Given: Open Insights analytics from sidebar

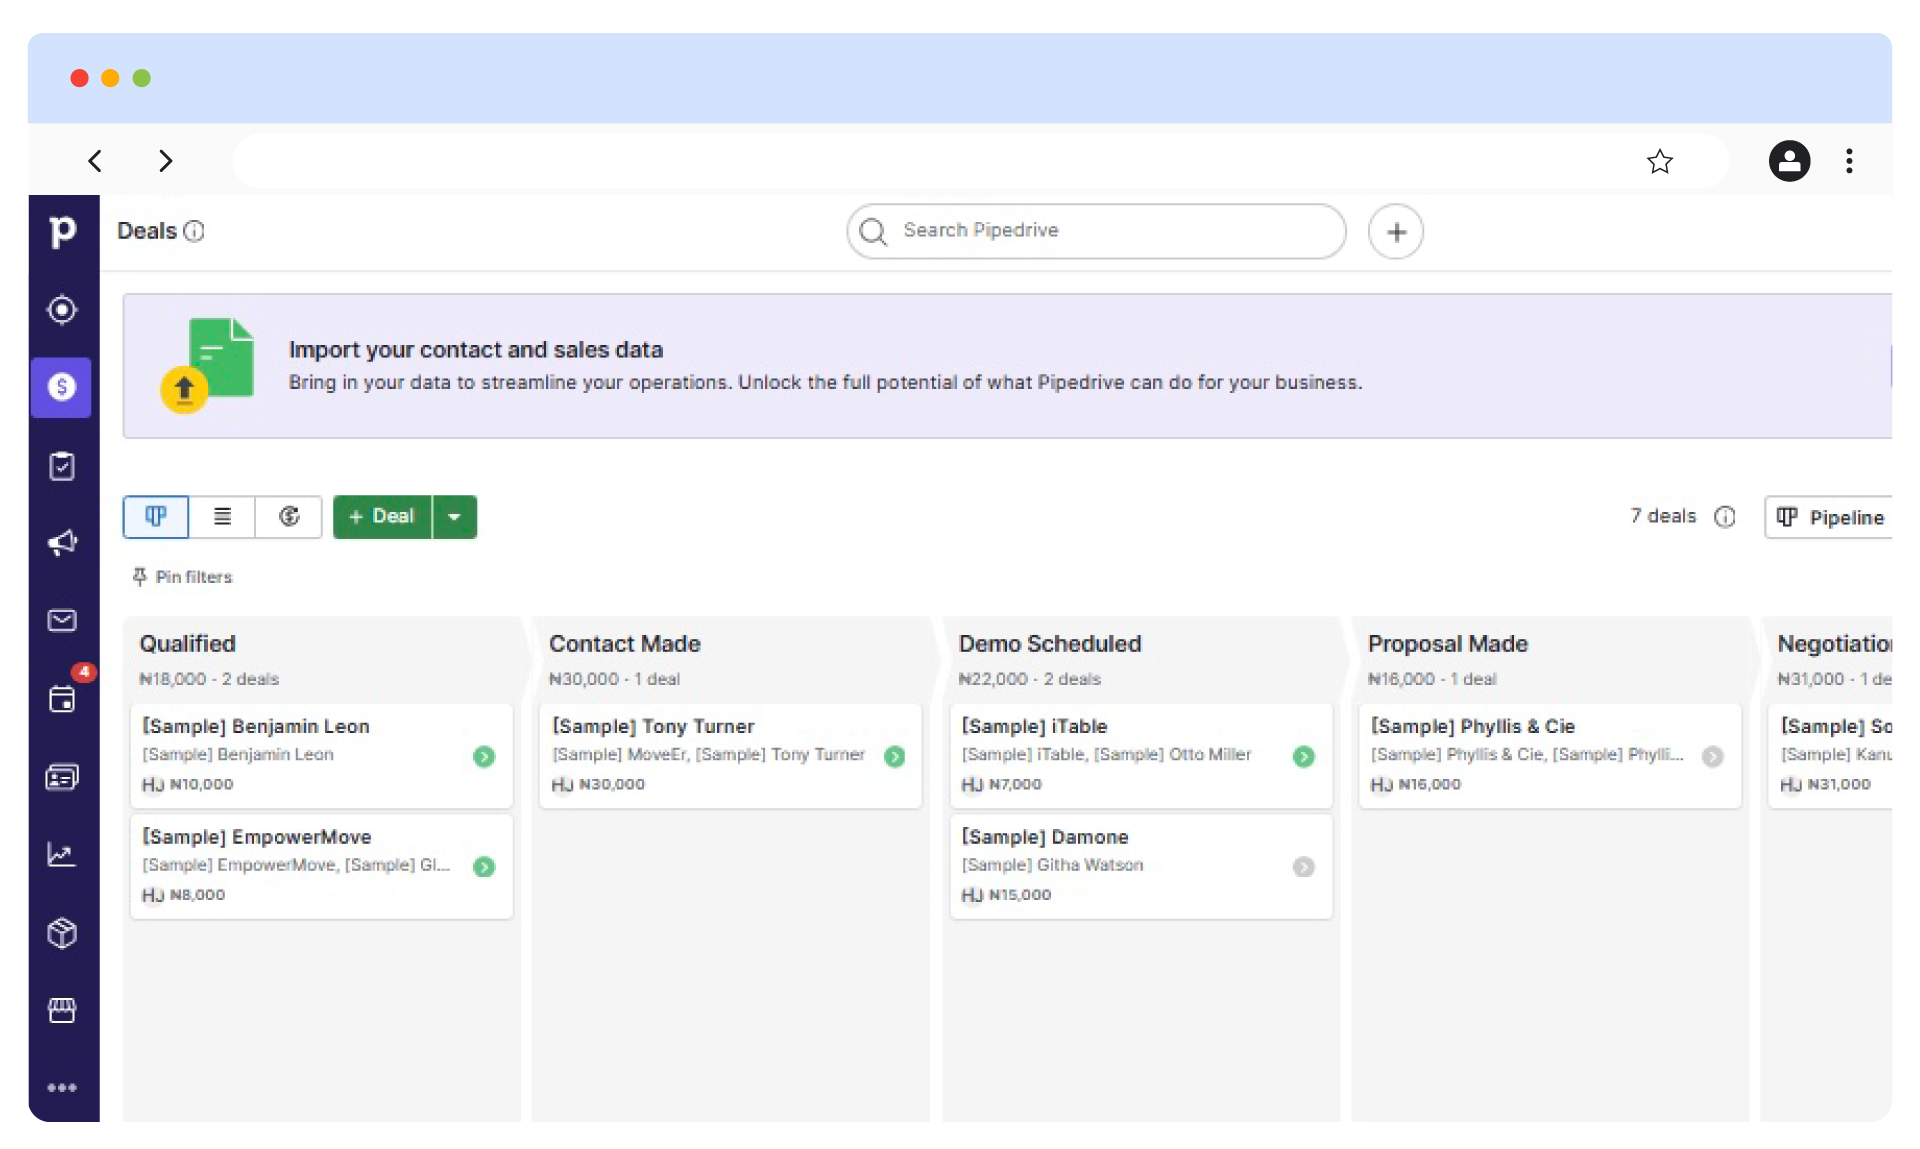Looking at the screenshot, I should (x=62, y=855).
